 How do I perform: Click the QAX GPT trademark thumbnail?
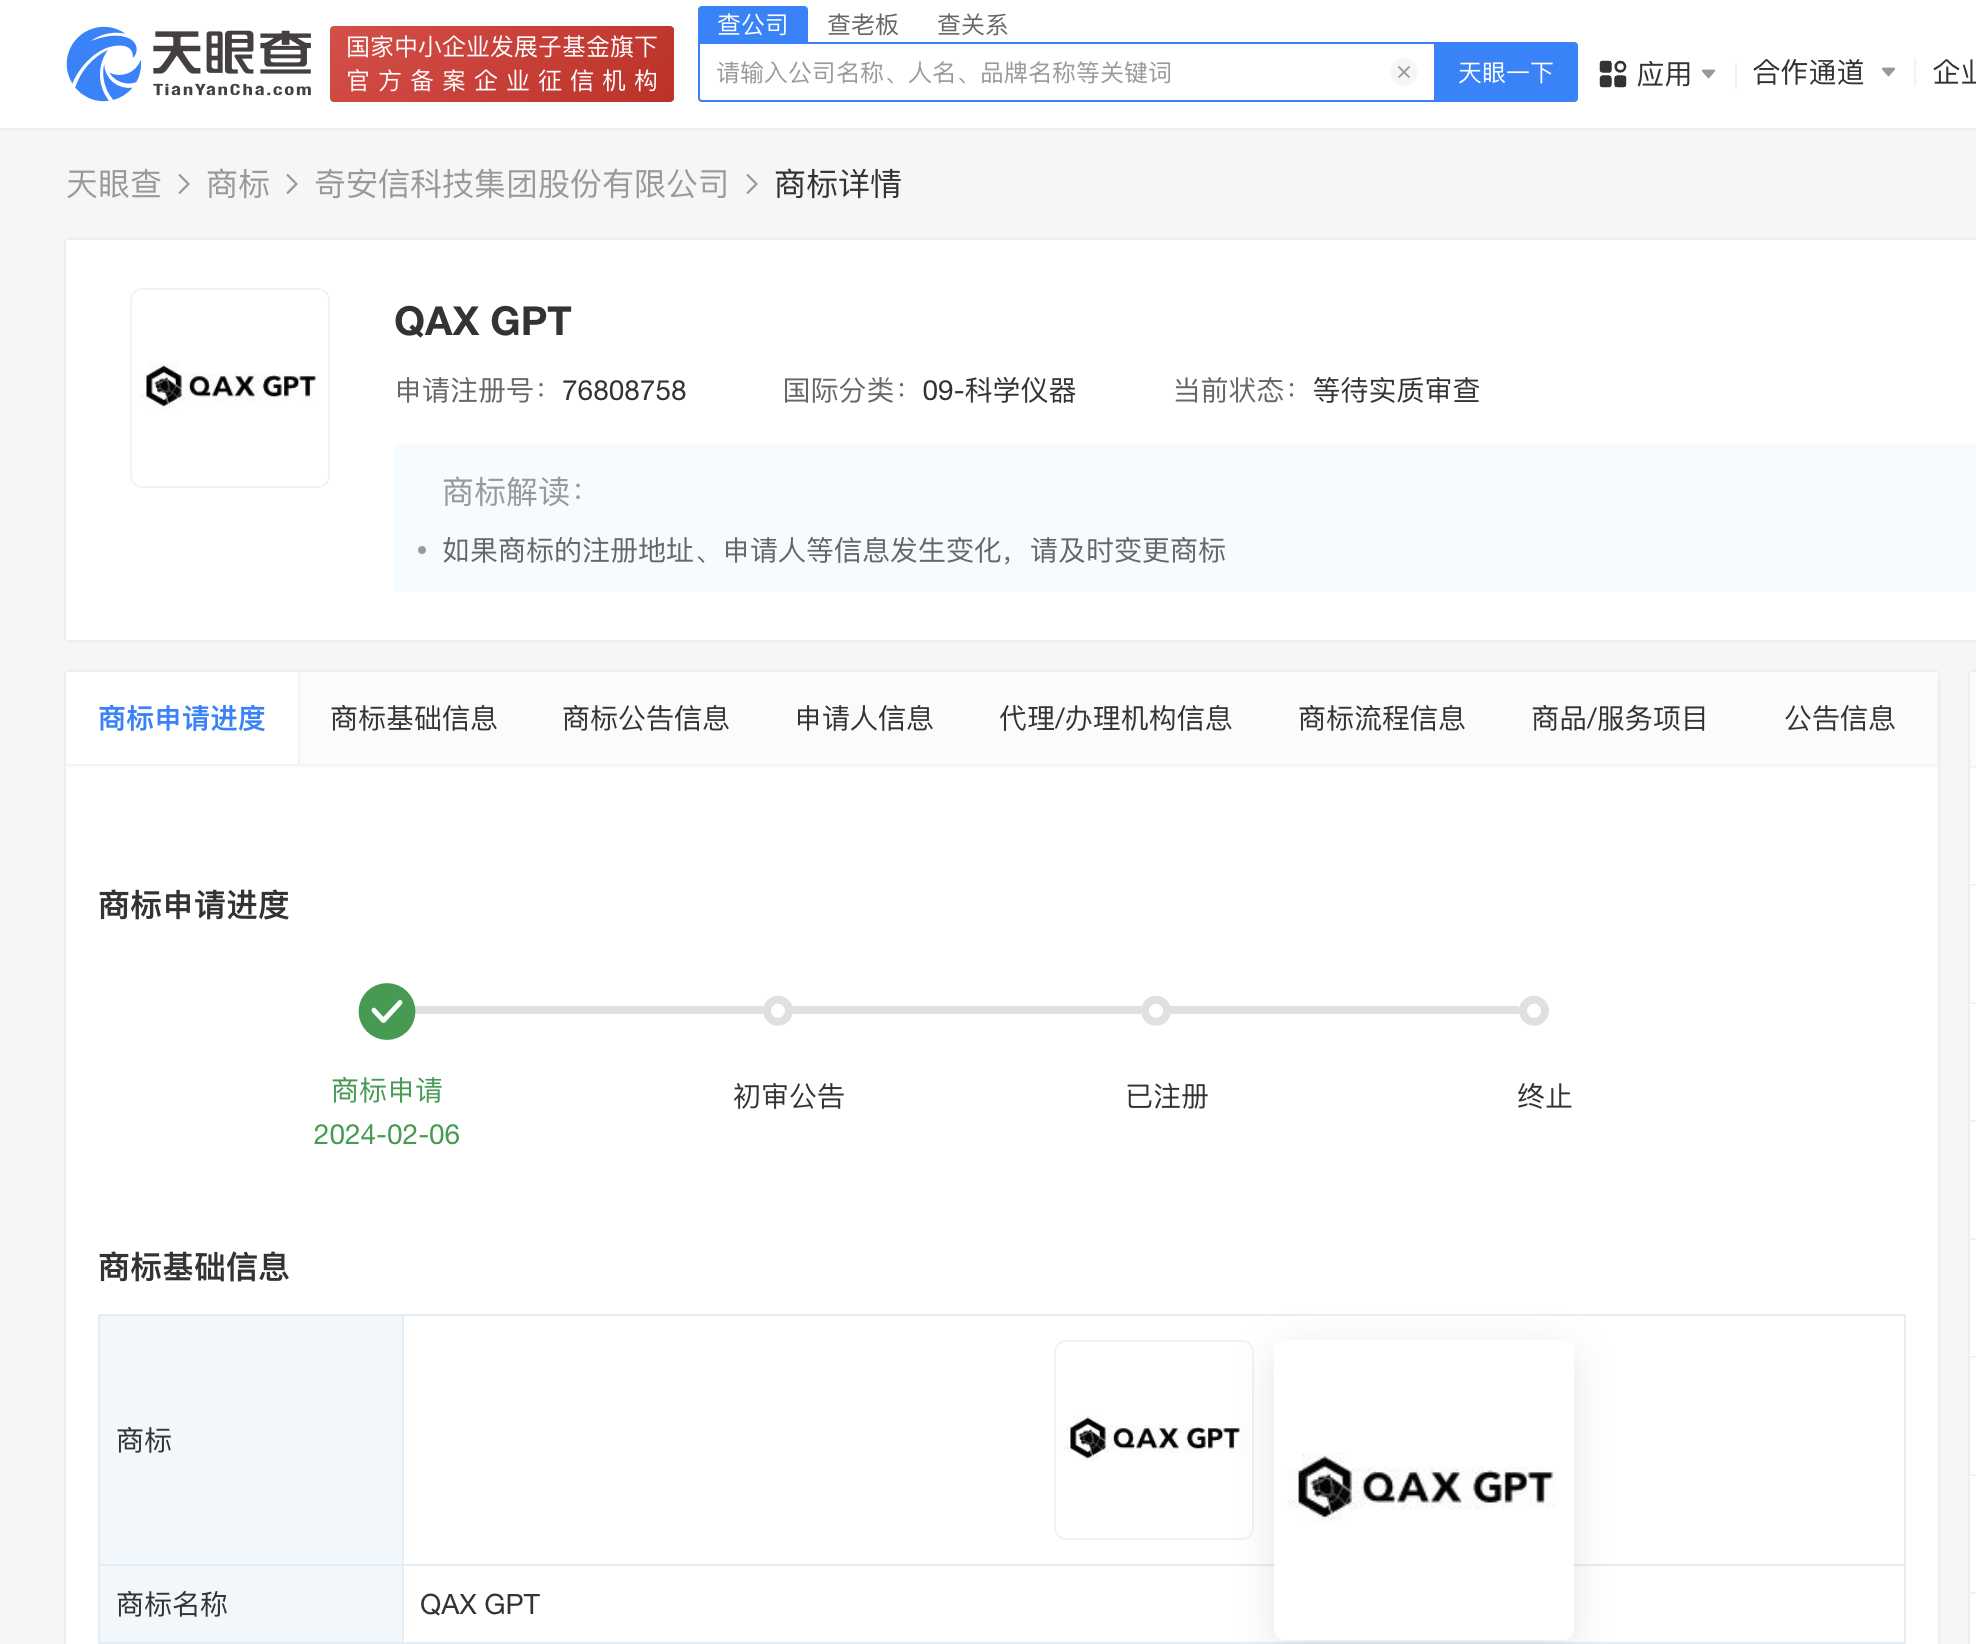230,387
